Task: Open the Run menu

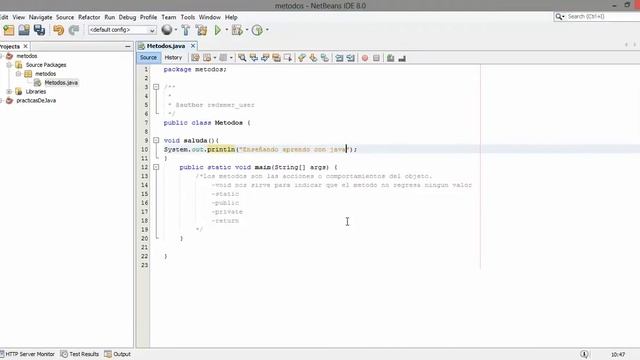Action: coord(109,17)
